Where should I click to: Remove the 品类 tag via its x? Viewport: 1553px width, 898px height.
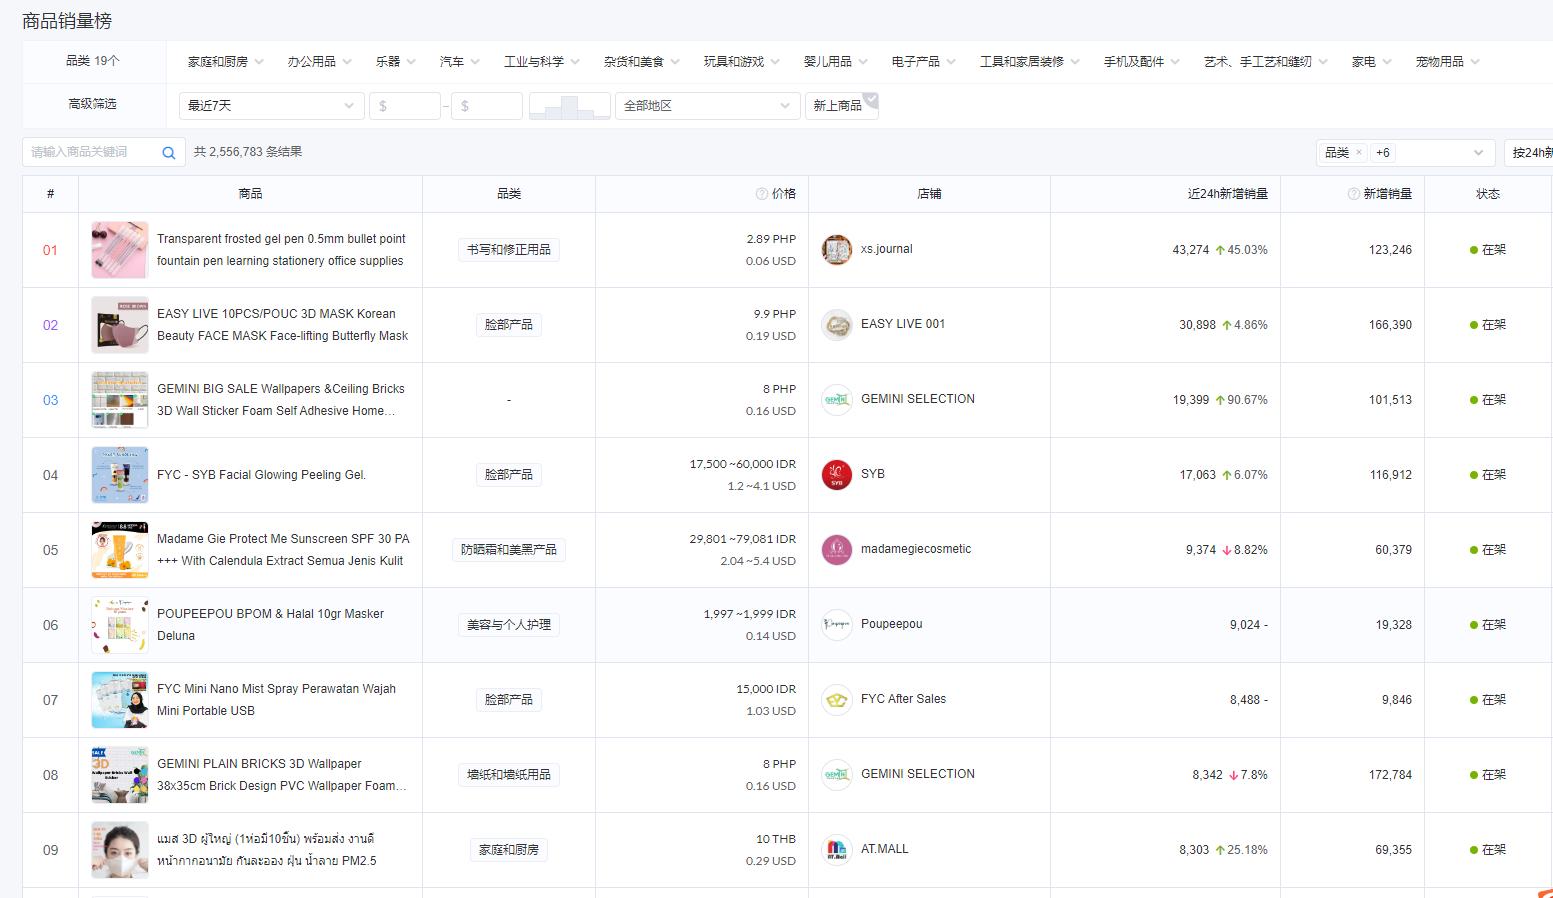pos(1359,153)
